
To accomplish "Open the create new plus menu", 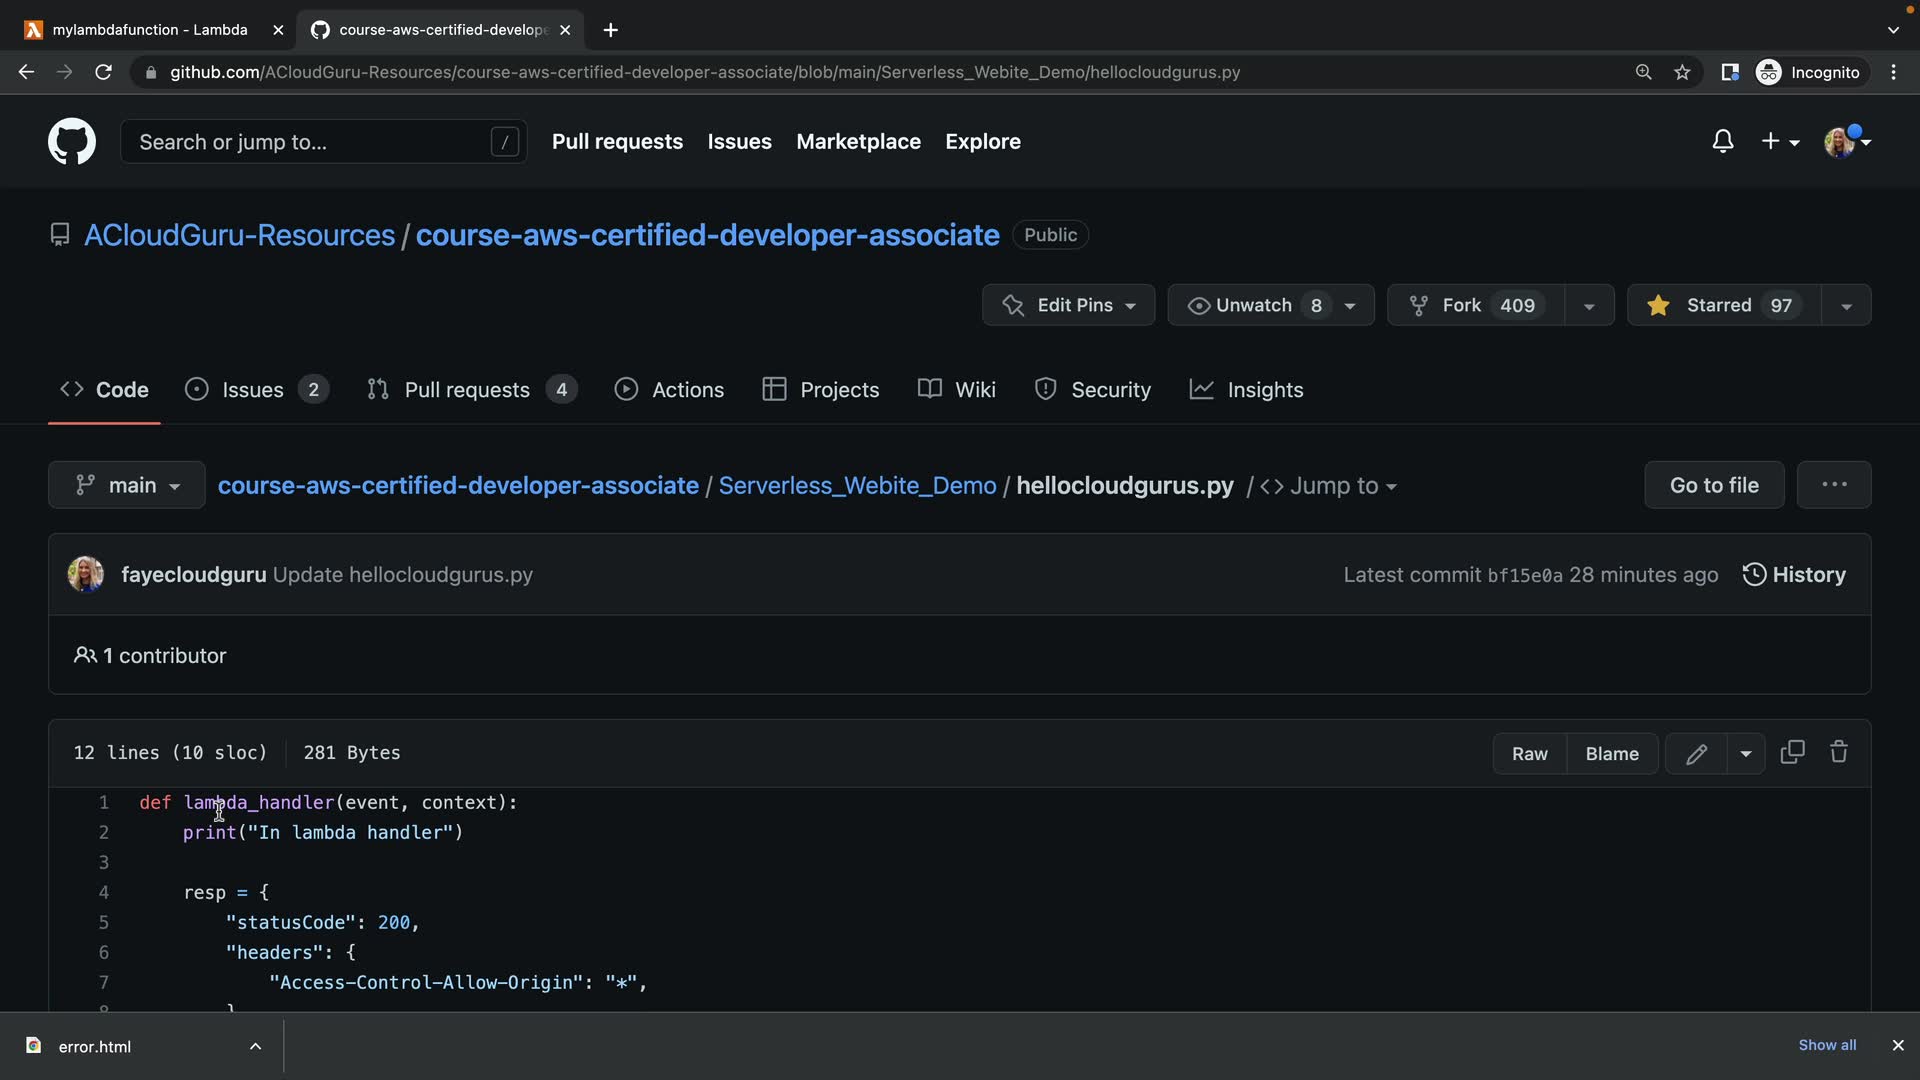I will tap(1779, 142).
